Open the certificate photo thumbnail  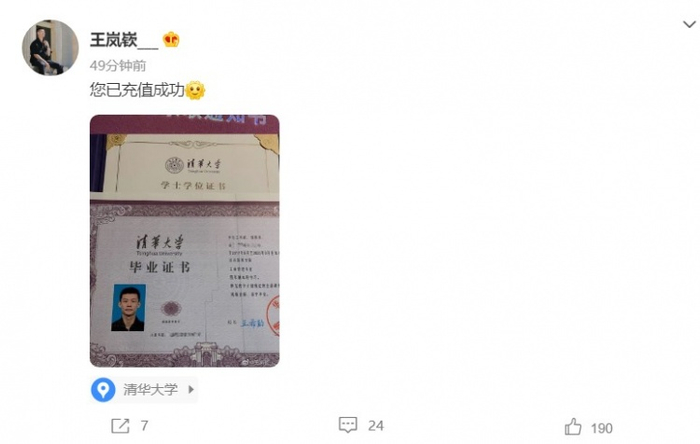click(184, 241)
